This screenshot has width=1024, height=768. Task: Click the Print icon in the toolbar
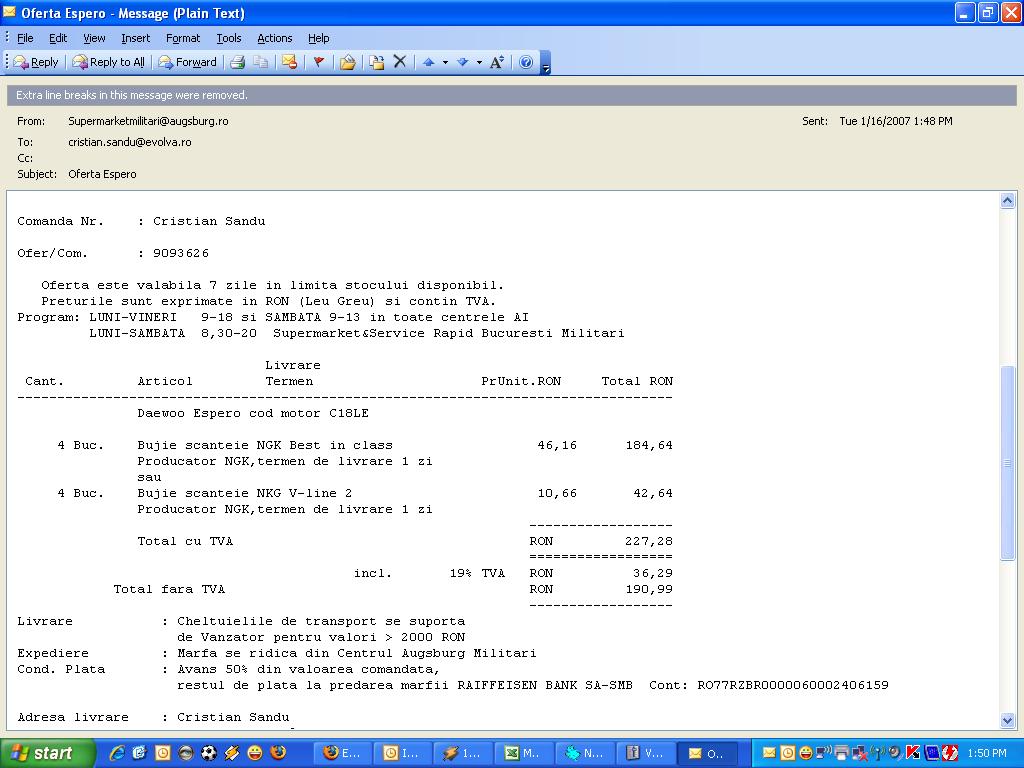pos(237,62)
